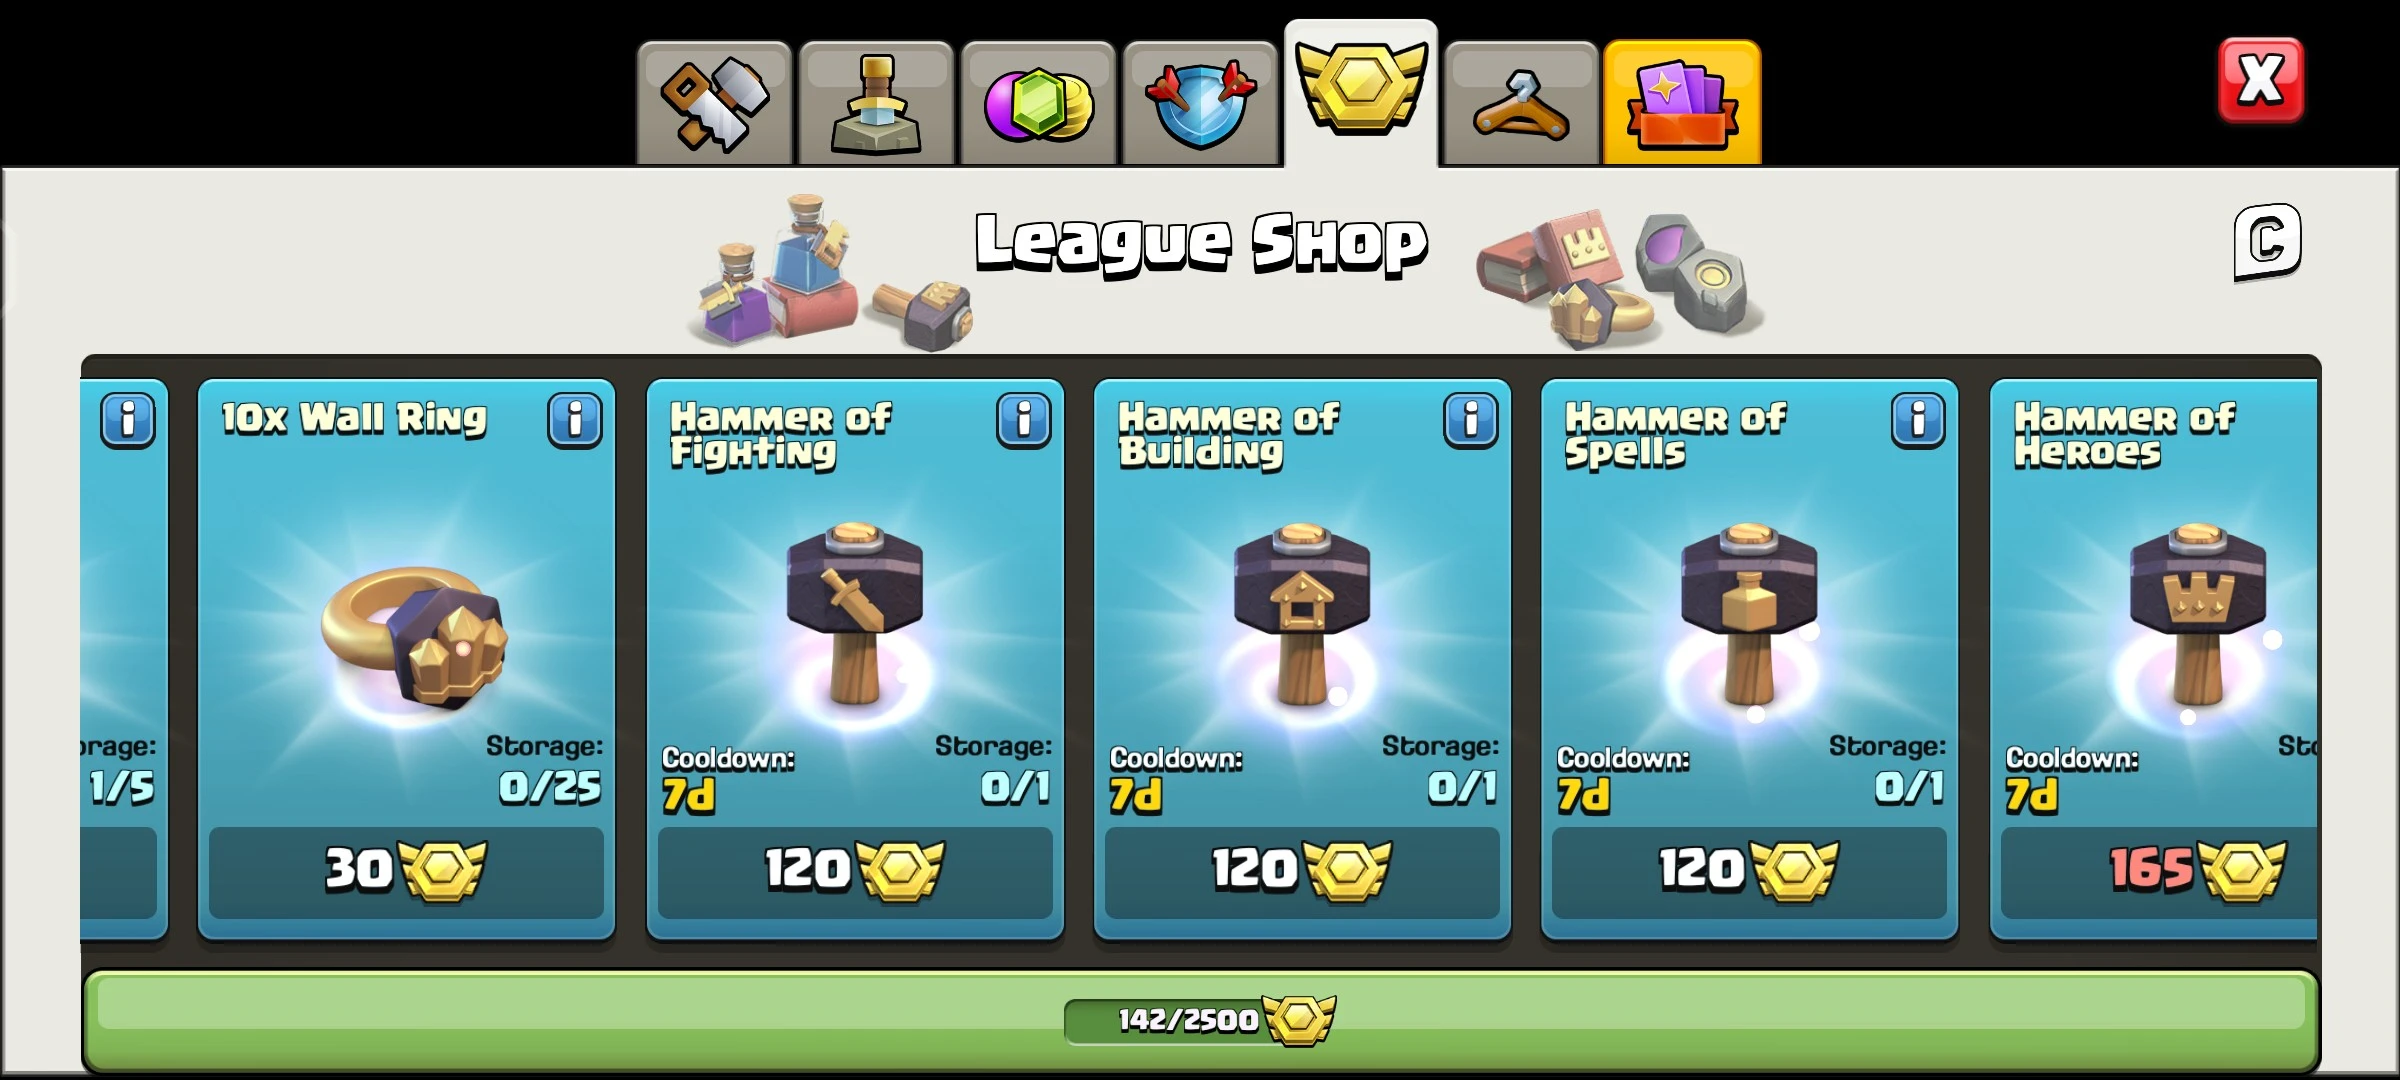
Task: Open the clothes hanger skins tab
Action: pyautogui.click(x=1521, y=104)
